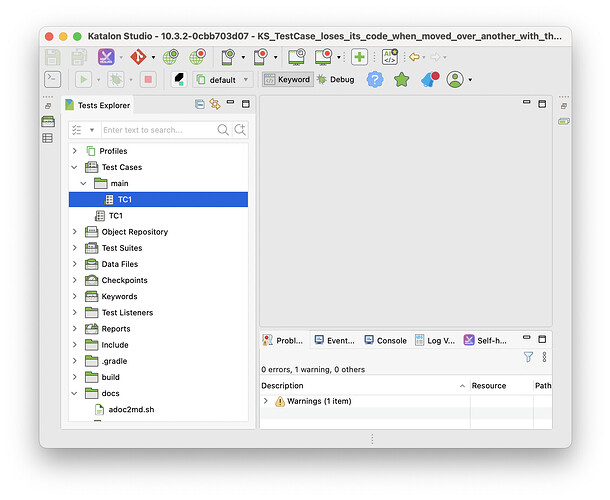This screenshot has height=500, width=610.
Task: Open the Spy Web globe icon
Action: pyautogui.click(x=170, y=57)
